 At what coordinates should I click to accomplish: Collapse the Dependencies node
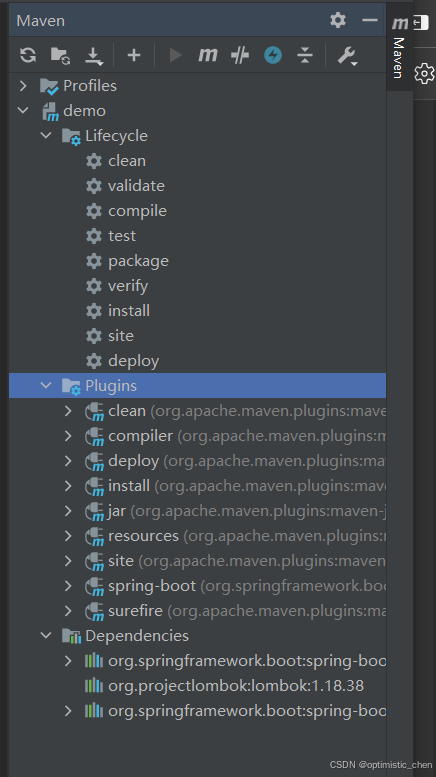tap(46, 635)
